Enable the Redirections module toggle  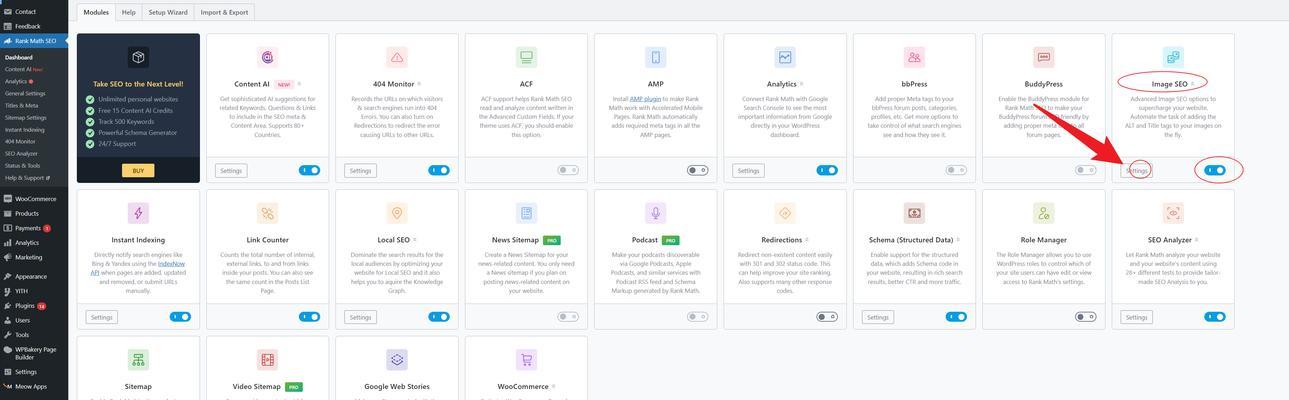(827, 317)
